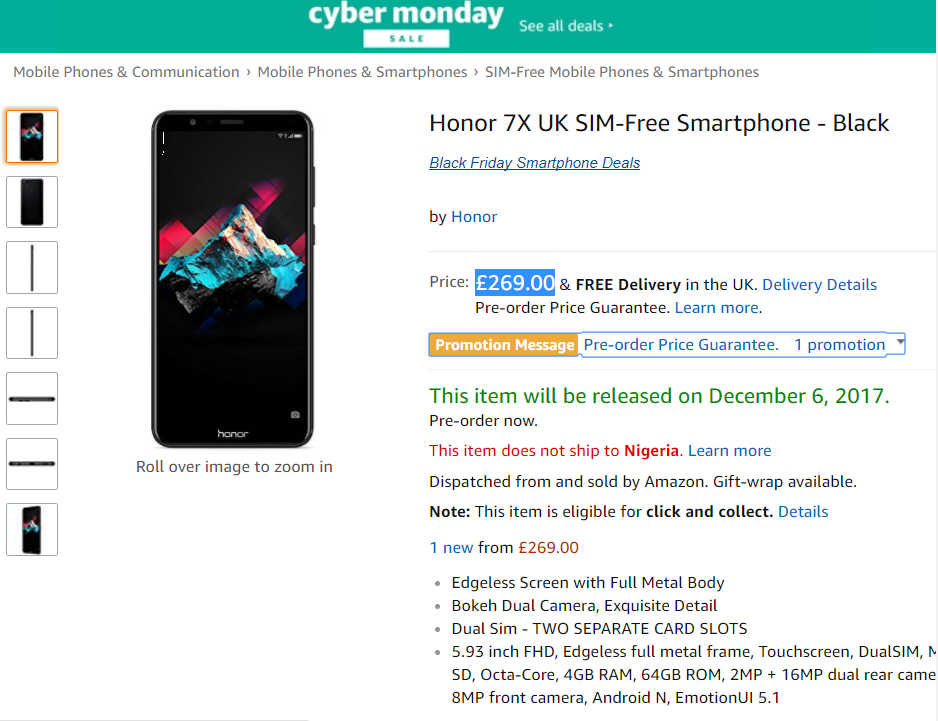
Task: Open the See all deals menu
Action: pos(565,27)
